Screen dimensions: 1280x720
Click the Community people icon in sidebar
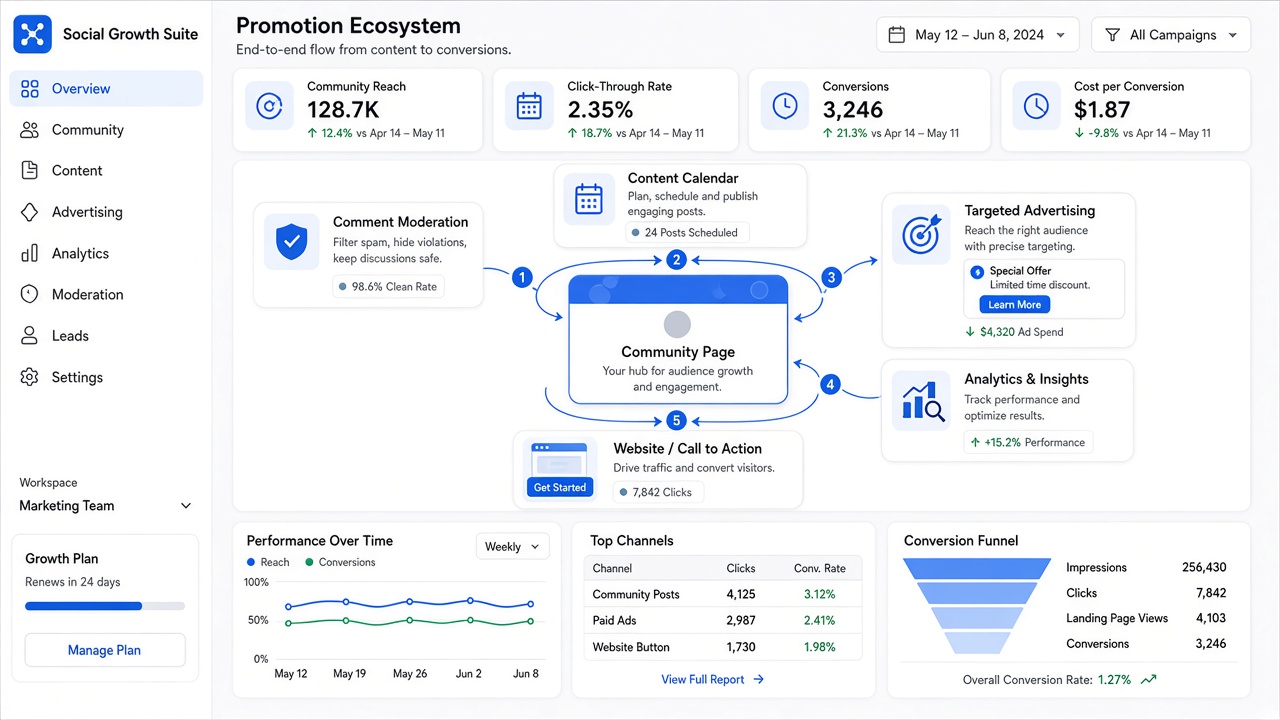pyautogui.click(x=30, y=130)
